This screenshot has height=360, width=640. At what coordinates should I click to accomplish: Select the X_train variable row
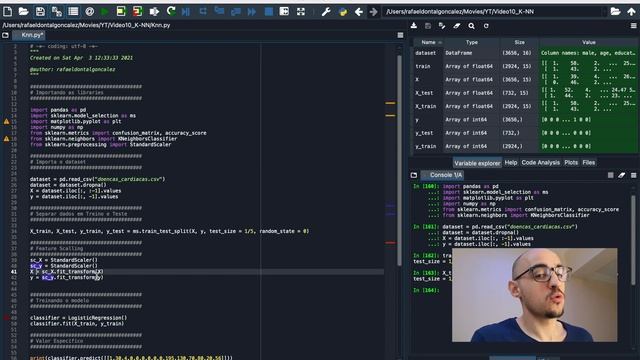click(525, 106)
